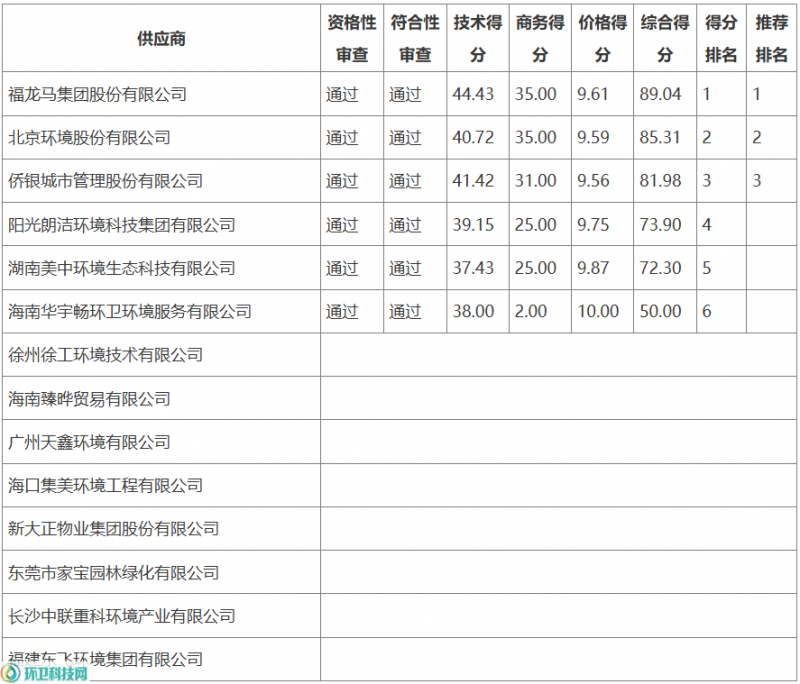800x684 pixels.
Task: Click the 侨银城市管理股份有限公司 cell
Action: pos(105,181)
